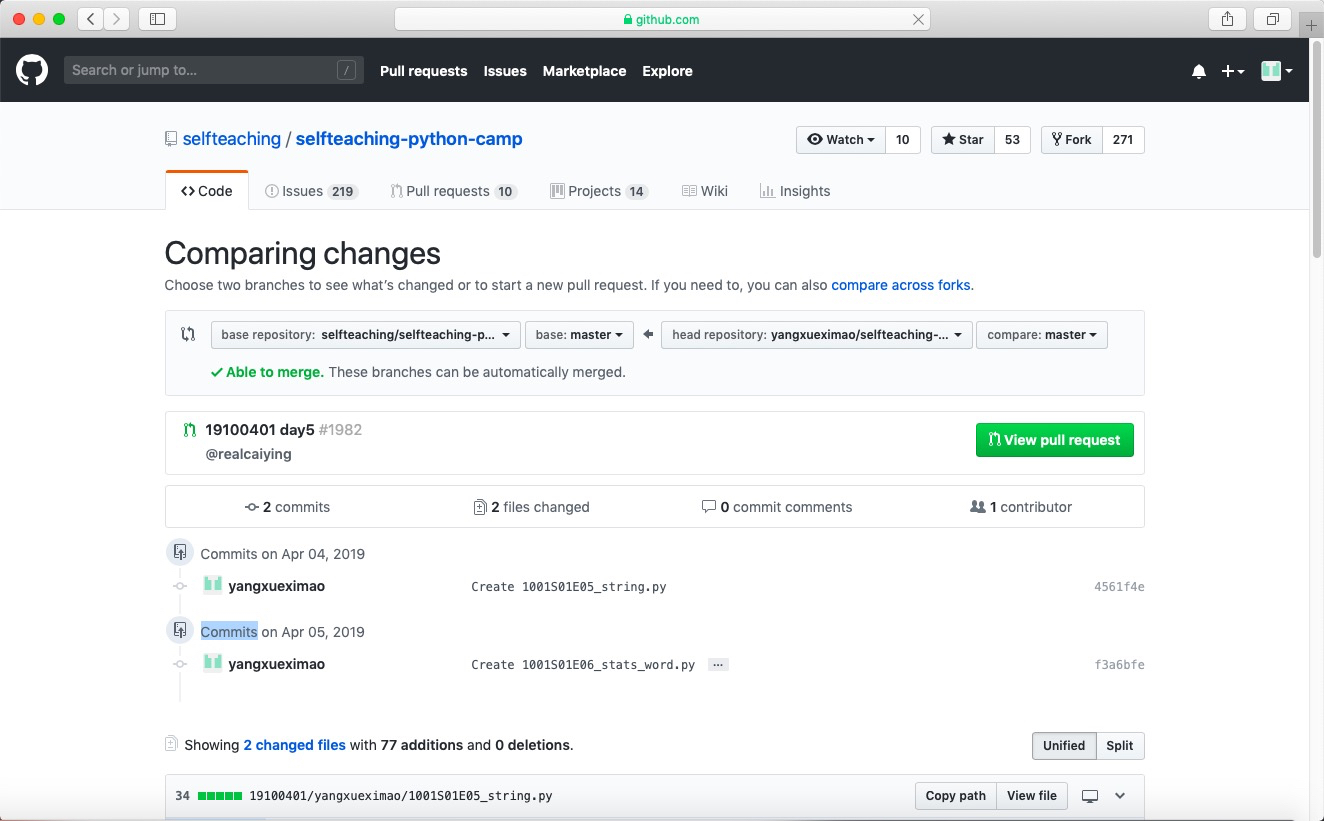Switch to the repository Pull requests tab
The image size is (1324, 821).
coord(454,191)
